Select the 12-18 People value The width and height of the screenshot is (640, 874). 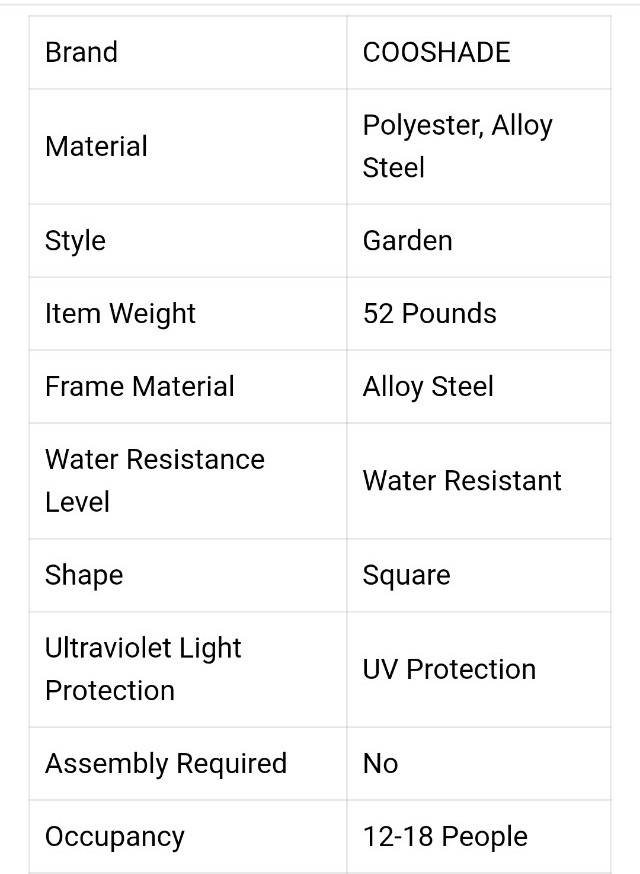click(445, 836)
